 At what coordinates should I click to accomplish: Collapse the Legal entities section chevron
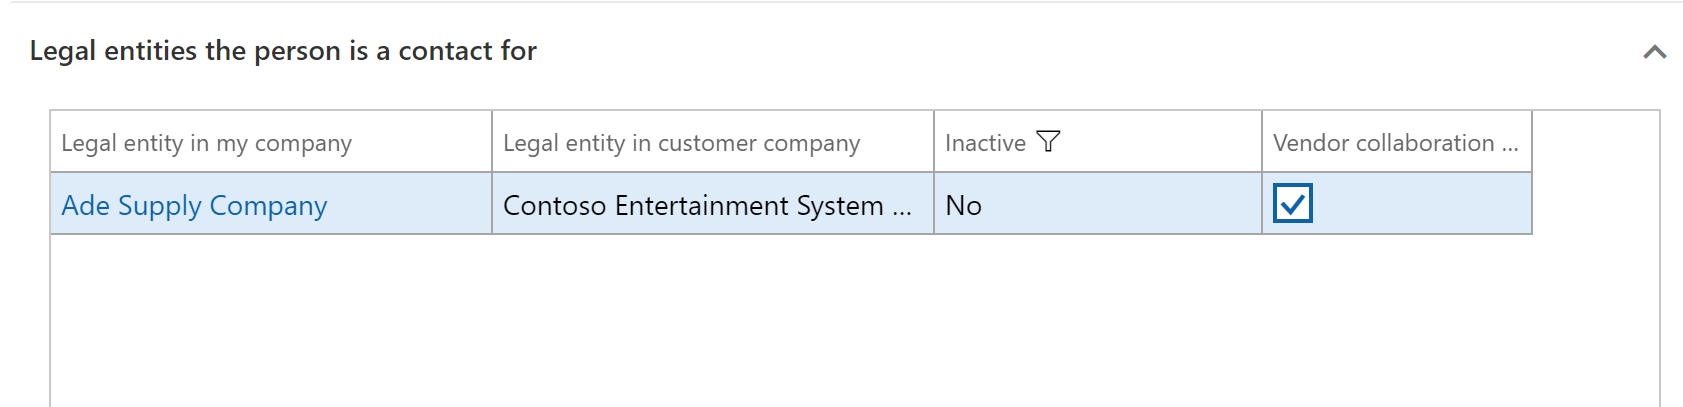click(1654, 52)
